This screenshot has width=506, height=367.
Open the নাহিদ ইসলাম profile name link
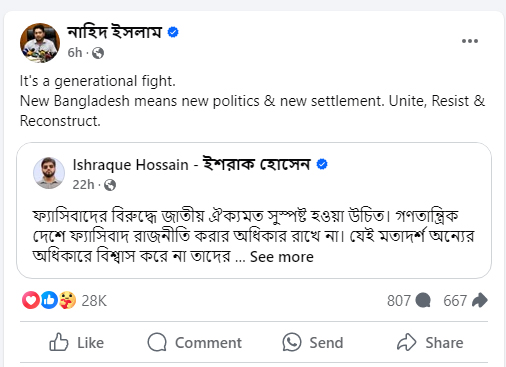click(x=114, y=32)
